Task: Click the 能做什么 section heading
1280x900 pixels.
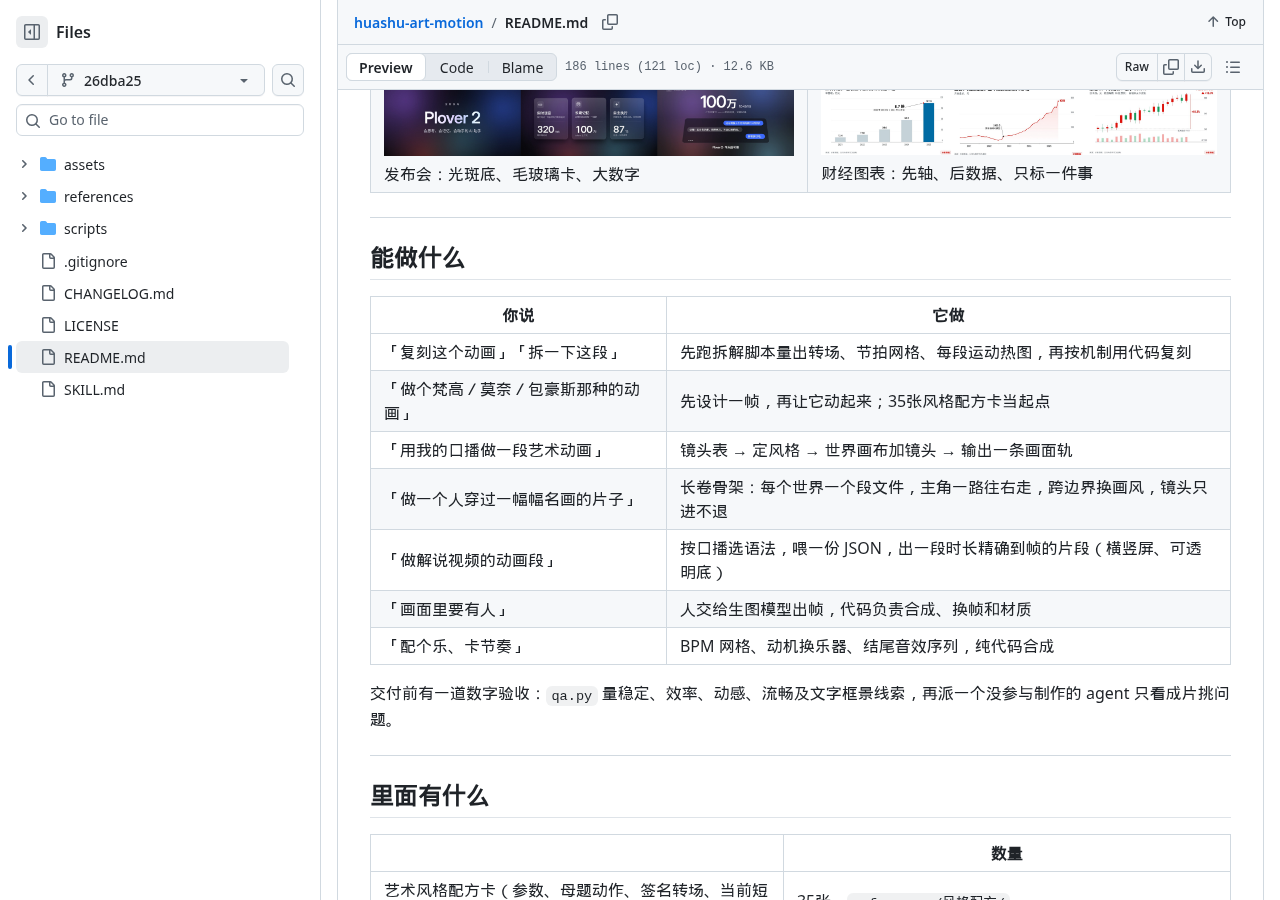Action: (x=417, y=257)
